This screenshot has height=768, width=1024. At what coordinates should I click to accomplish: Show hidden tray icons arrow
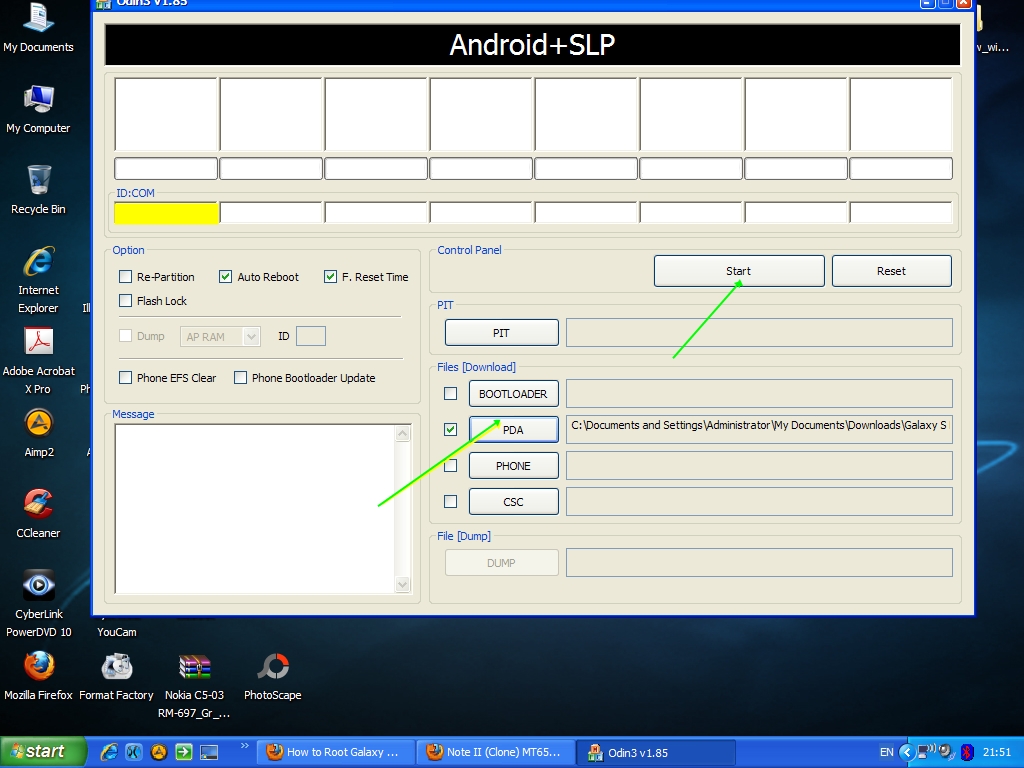pyautogui.click(x=906, y=752)
